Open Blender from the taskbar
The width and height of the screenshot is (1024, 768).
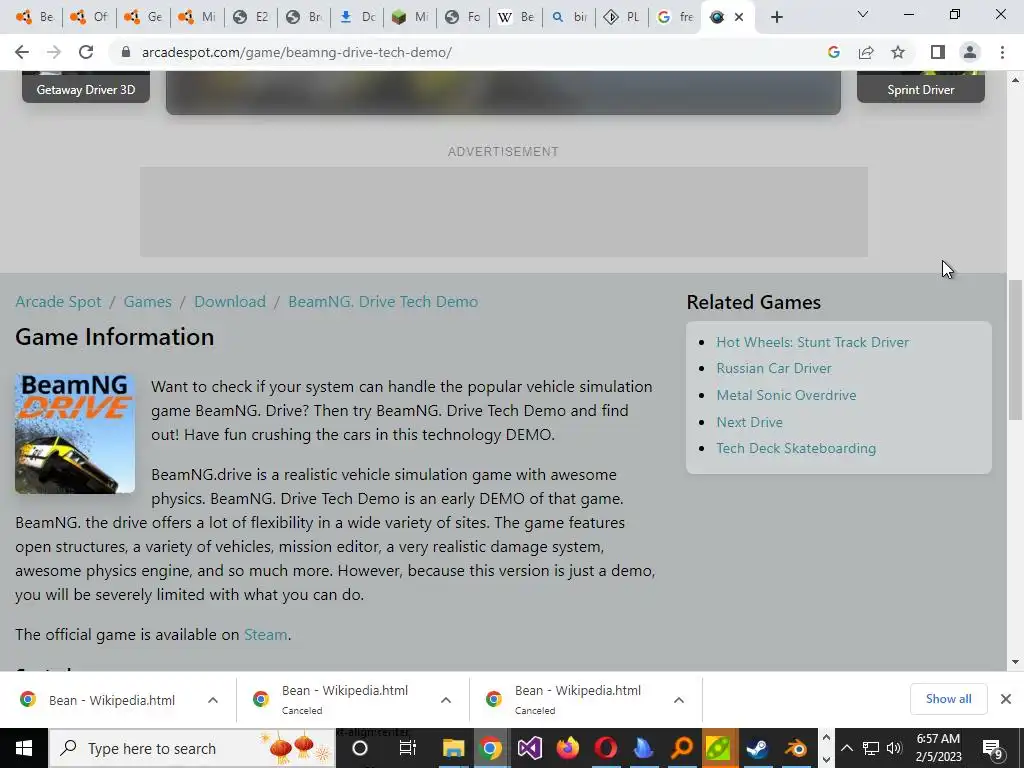click(795, 748)
